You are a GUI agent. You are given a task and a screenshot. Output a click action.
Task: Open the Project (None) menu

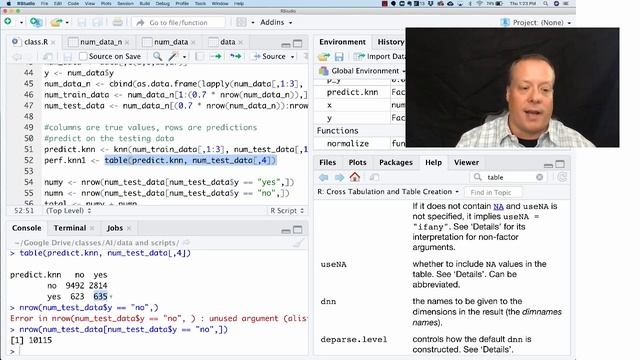click(x=536, y=22)
